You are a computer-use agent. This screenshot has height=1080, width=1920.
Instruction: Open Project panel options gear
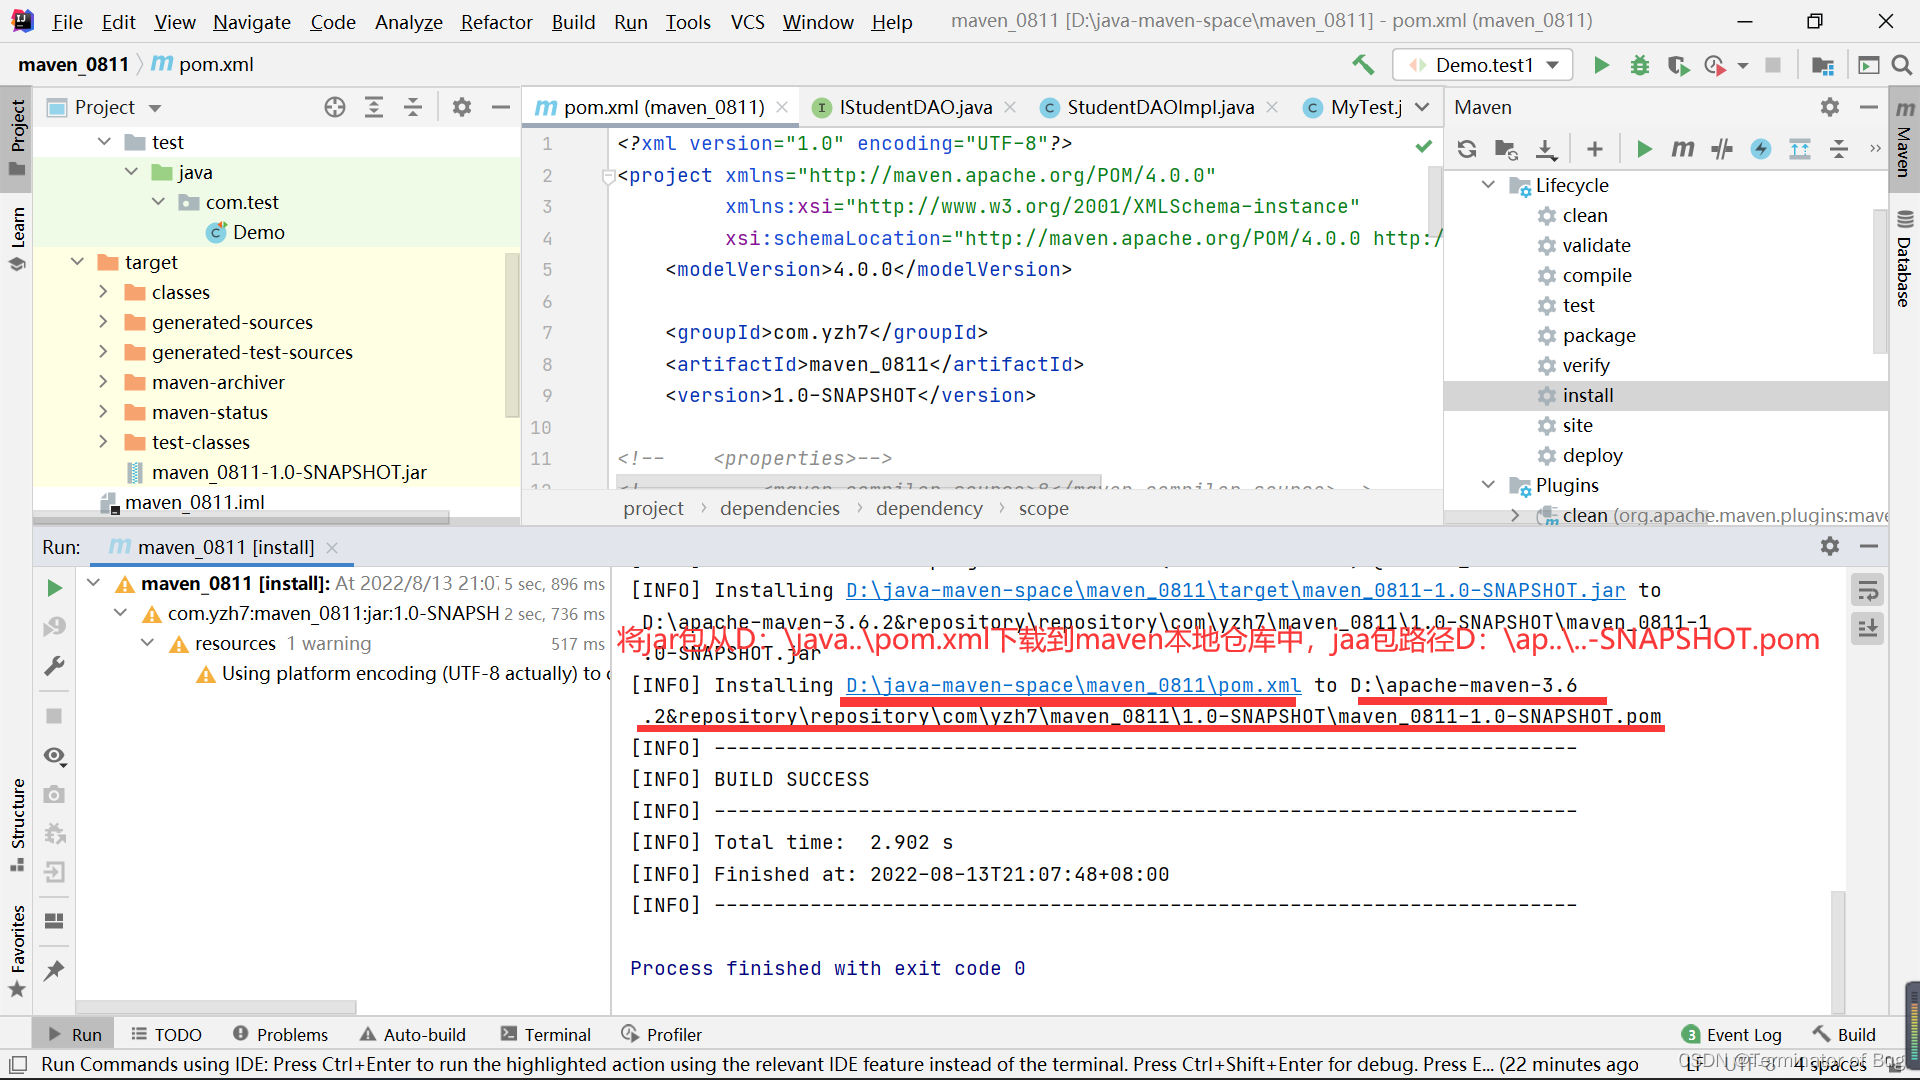point(462,107)
